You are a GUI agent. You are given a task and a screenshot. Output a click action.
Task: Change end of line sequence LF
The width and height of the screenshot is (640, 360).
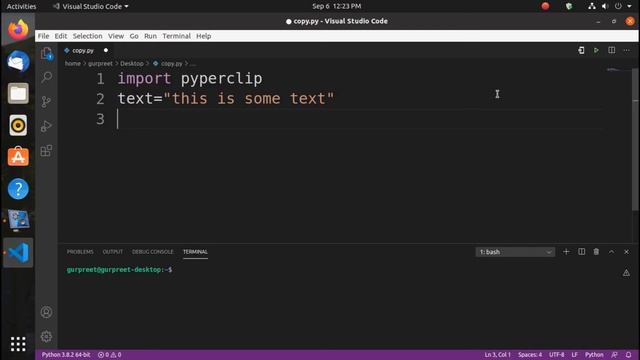(x=574, y=355)
